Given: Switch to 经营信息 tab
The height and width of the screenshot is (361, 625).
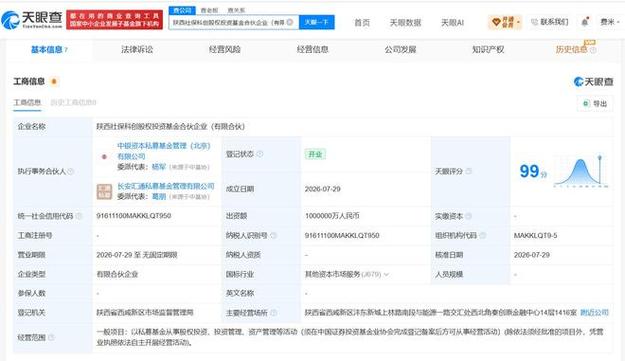Looking at the screenshot, I should click(x=312, y=49).
